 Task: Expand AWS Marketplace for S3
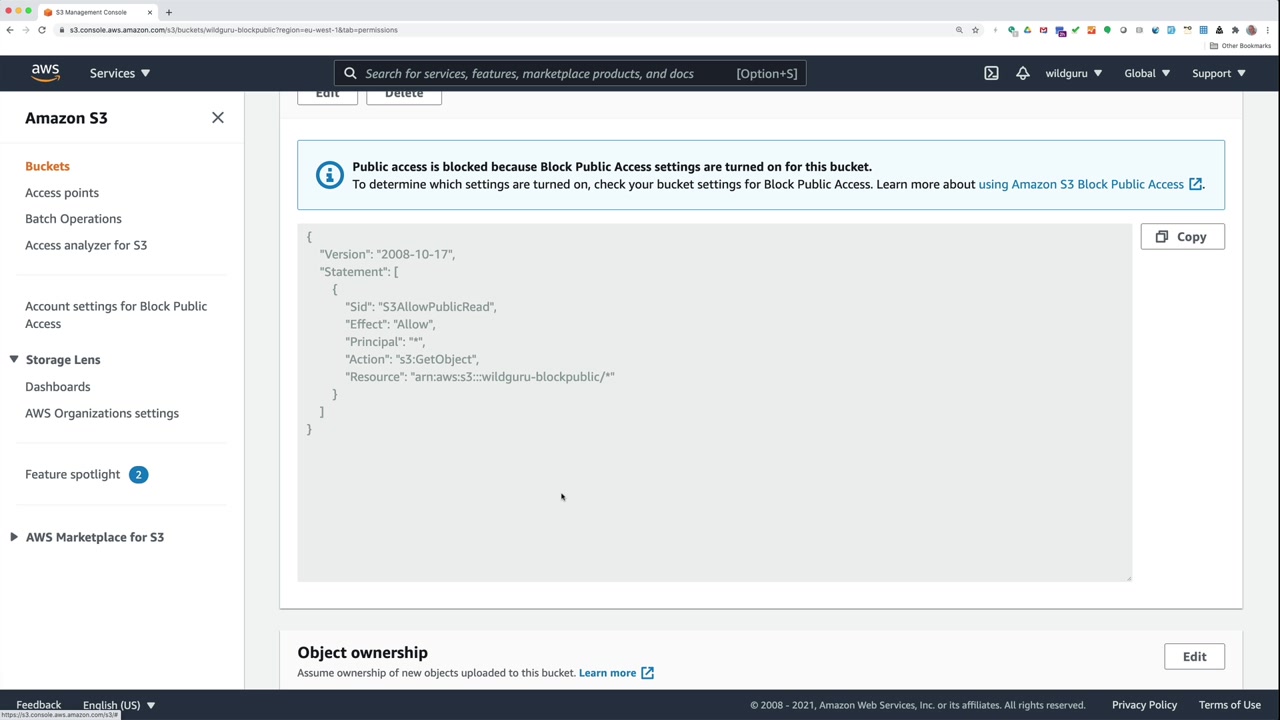point(14,537)
